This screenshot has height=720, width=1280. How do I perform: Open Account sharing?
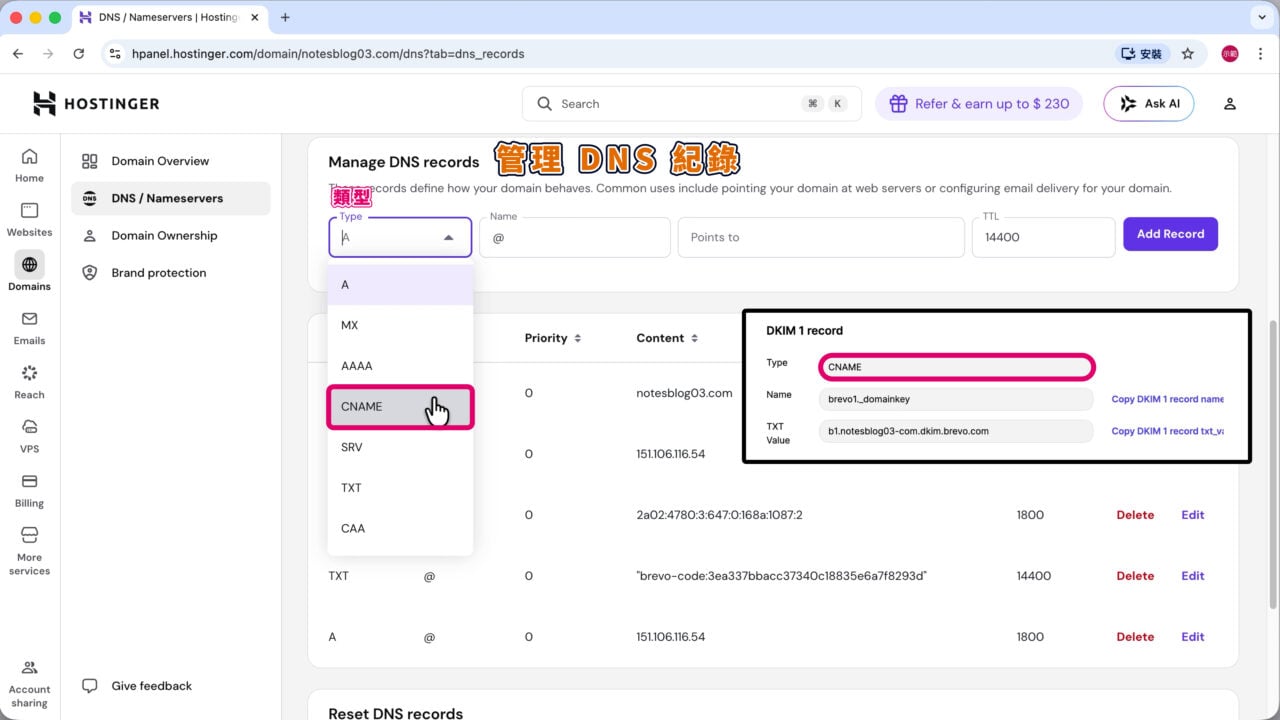tap(29, 684)
